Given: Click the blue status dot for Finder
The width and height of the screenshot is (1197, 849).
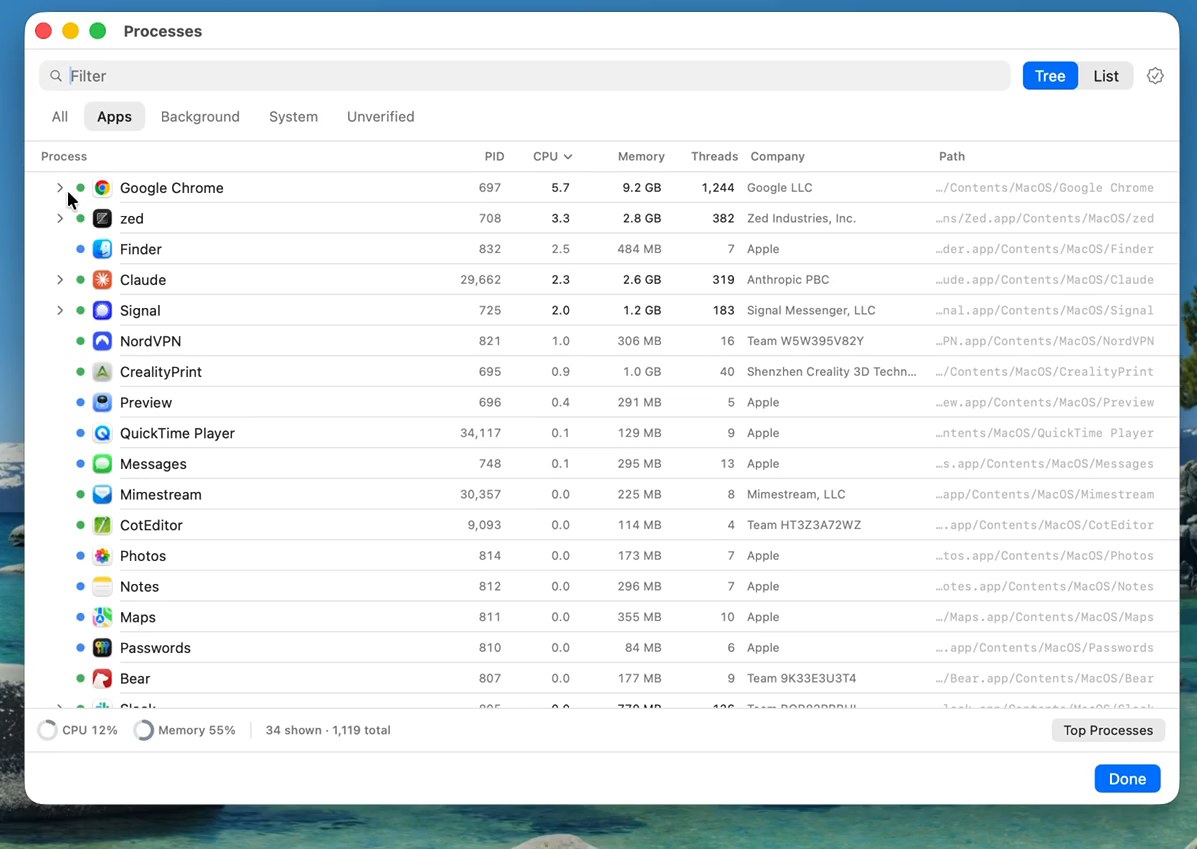Looking at the screenshot, I should [x=80, y=249].
